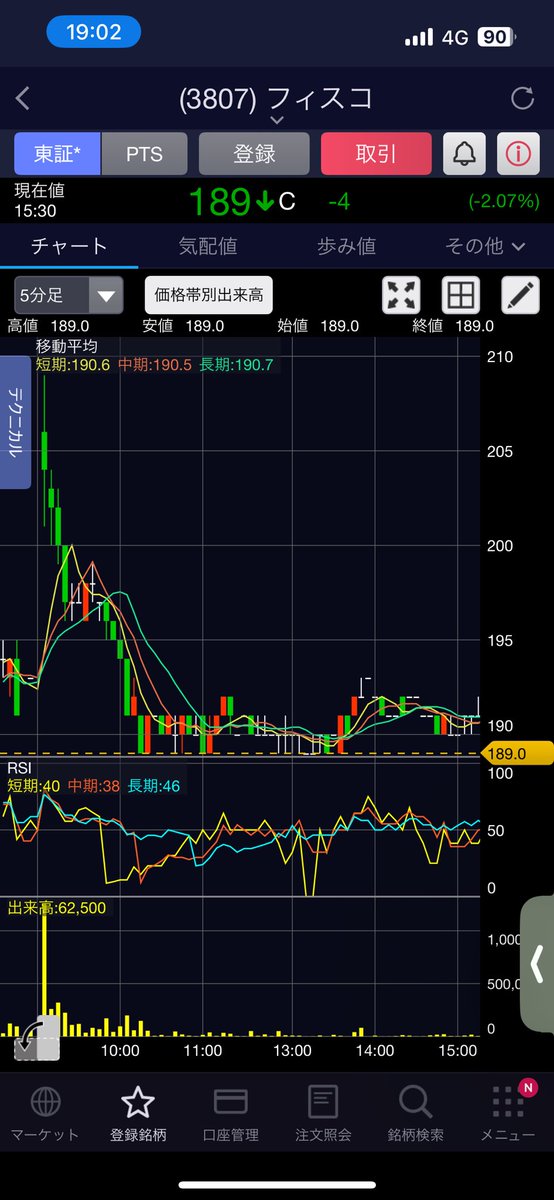The image size is (554, 1200).
Task: Open the メニュー grid tab
Action: pyautogui.click(x=508, y=1115)
